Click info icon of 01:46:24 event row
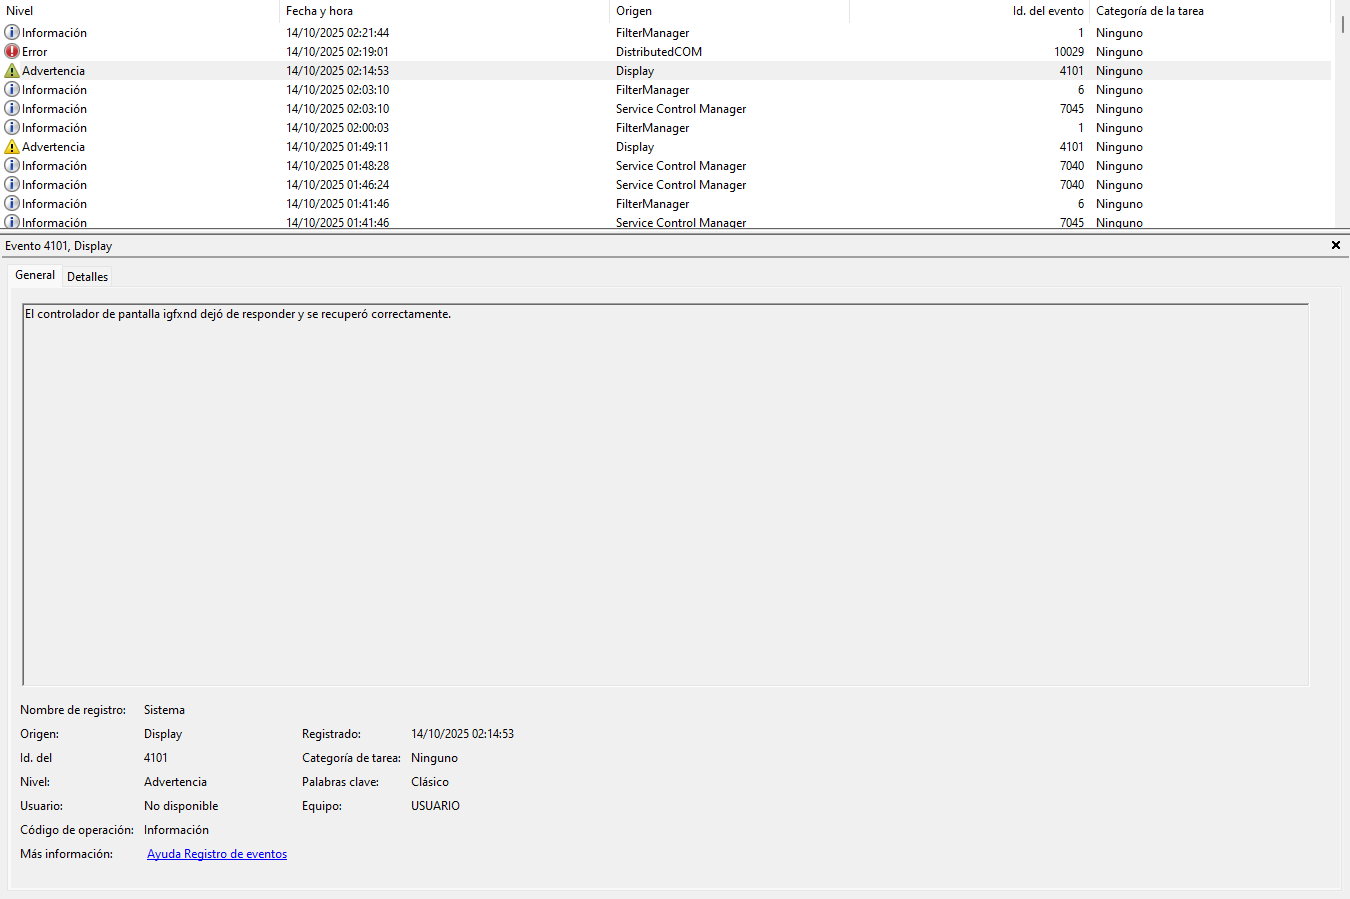Image resolution: width=1350 pixels, height=899 pixels. [x=12, y=185]
